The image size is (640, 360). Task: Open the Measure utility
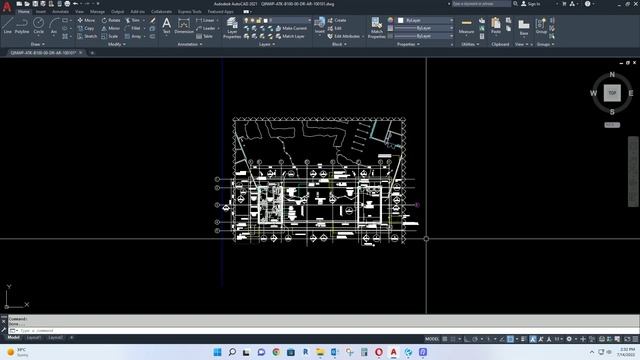point(466,27)
